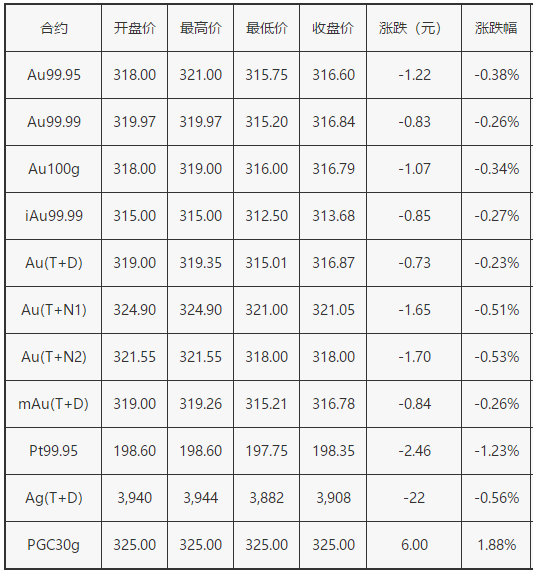Click the Au99.99 contract name
This screenshot has height=574, width=533.
(54, 122)
